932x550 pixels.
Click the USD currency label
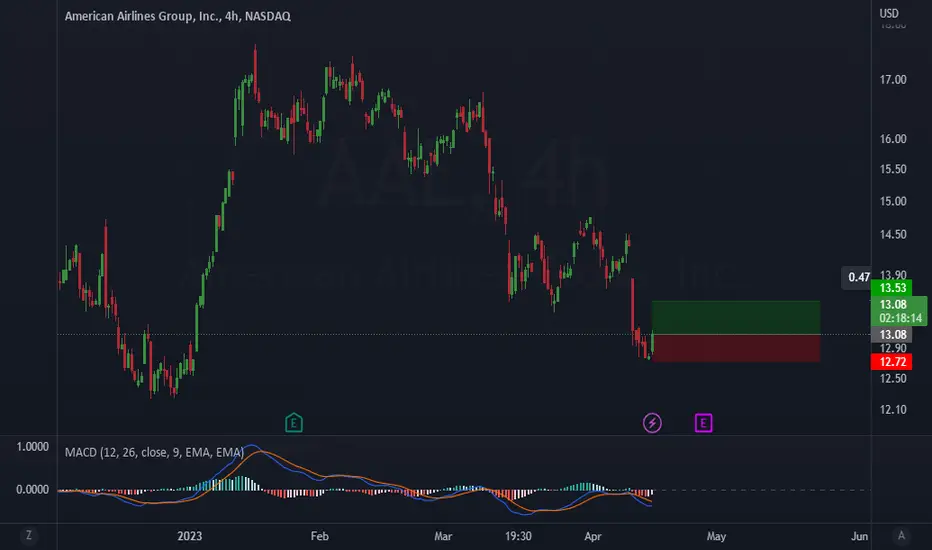coord(889,13)
